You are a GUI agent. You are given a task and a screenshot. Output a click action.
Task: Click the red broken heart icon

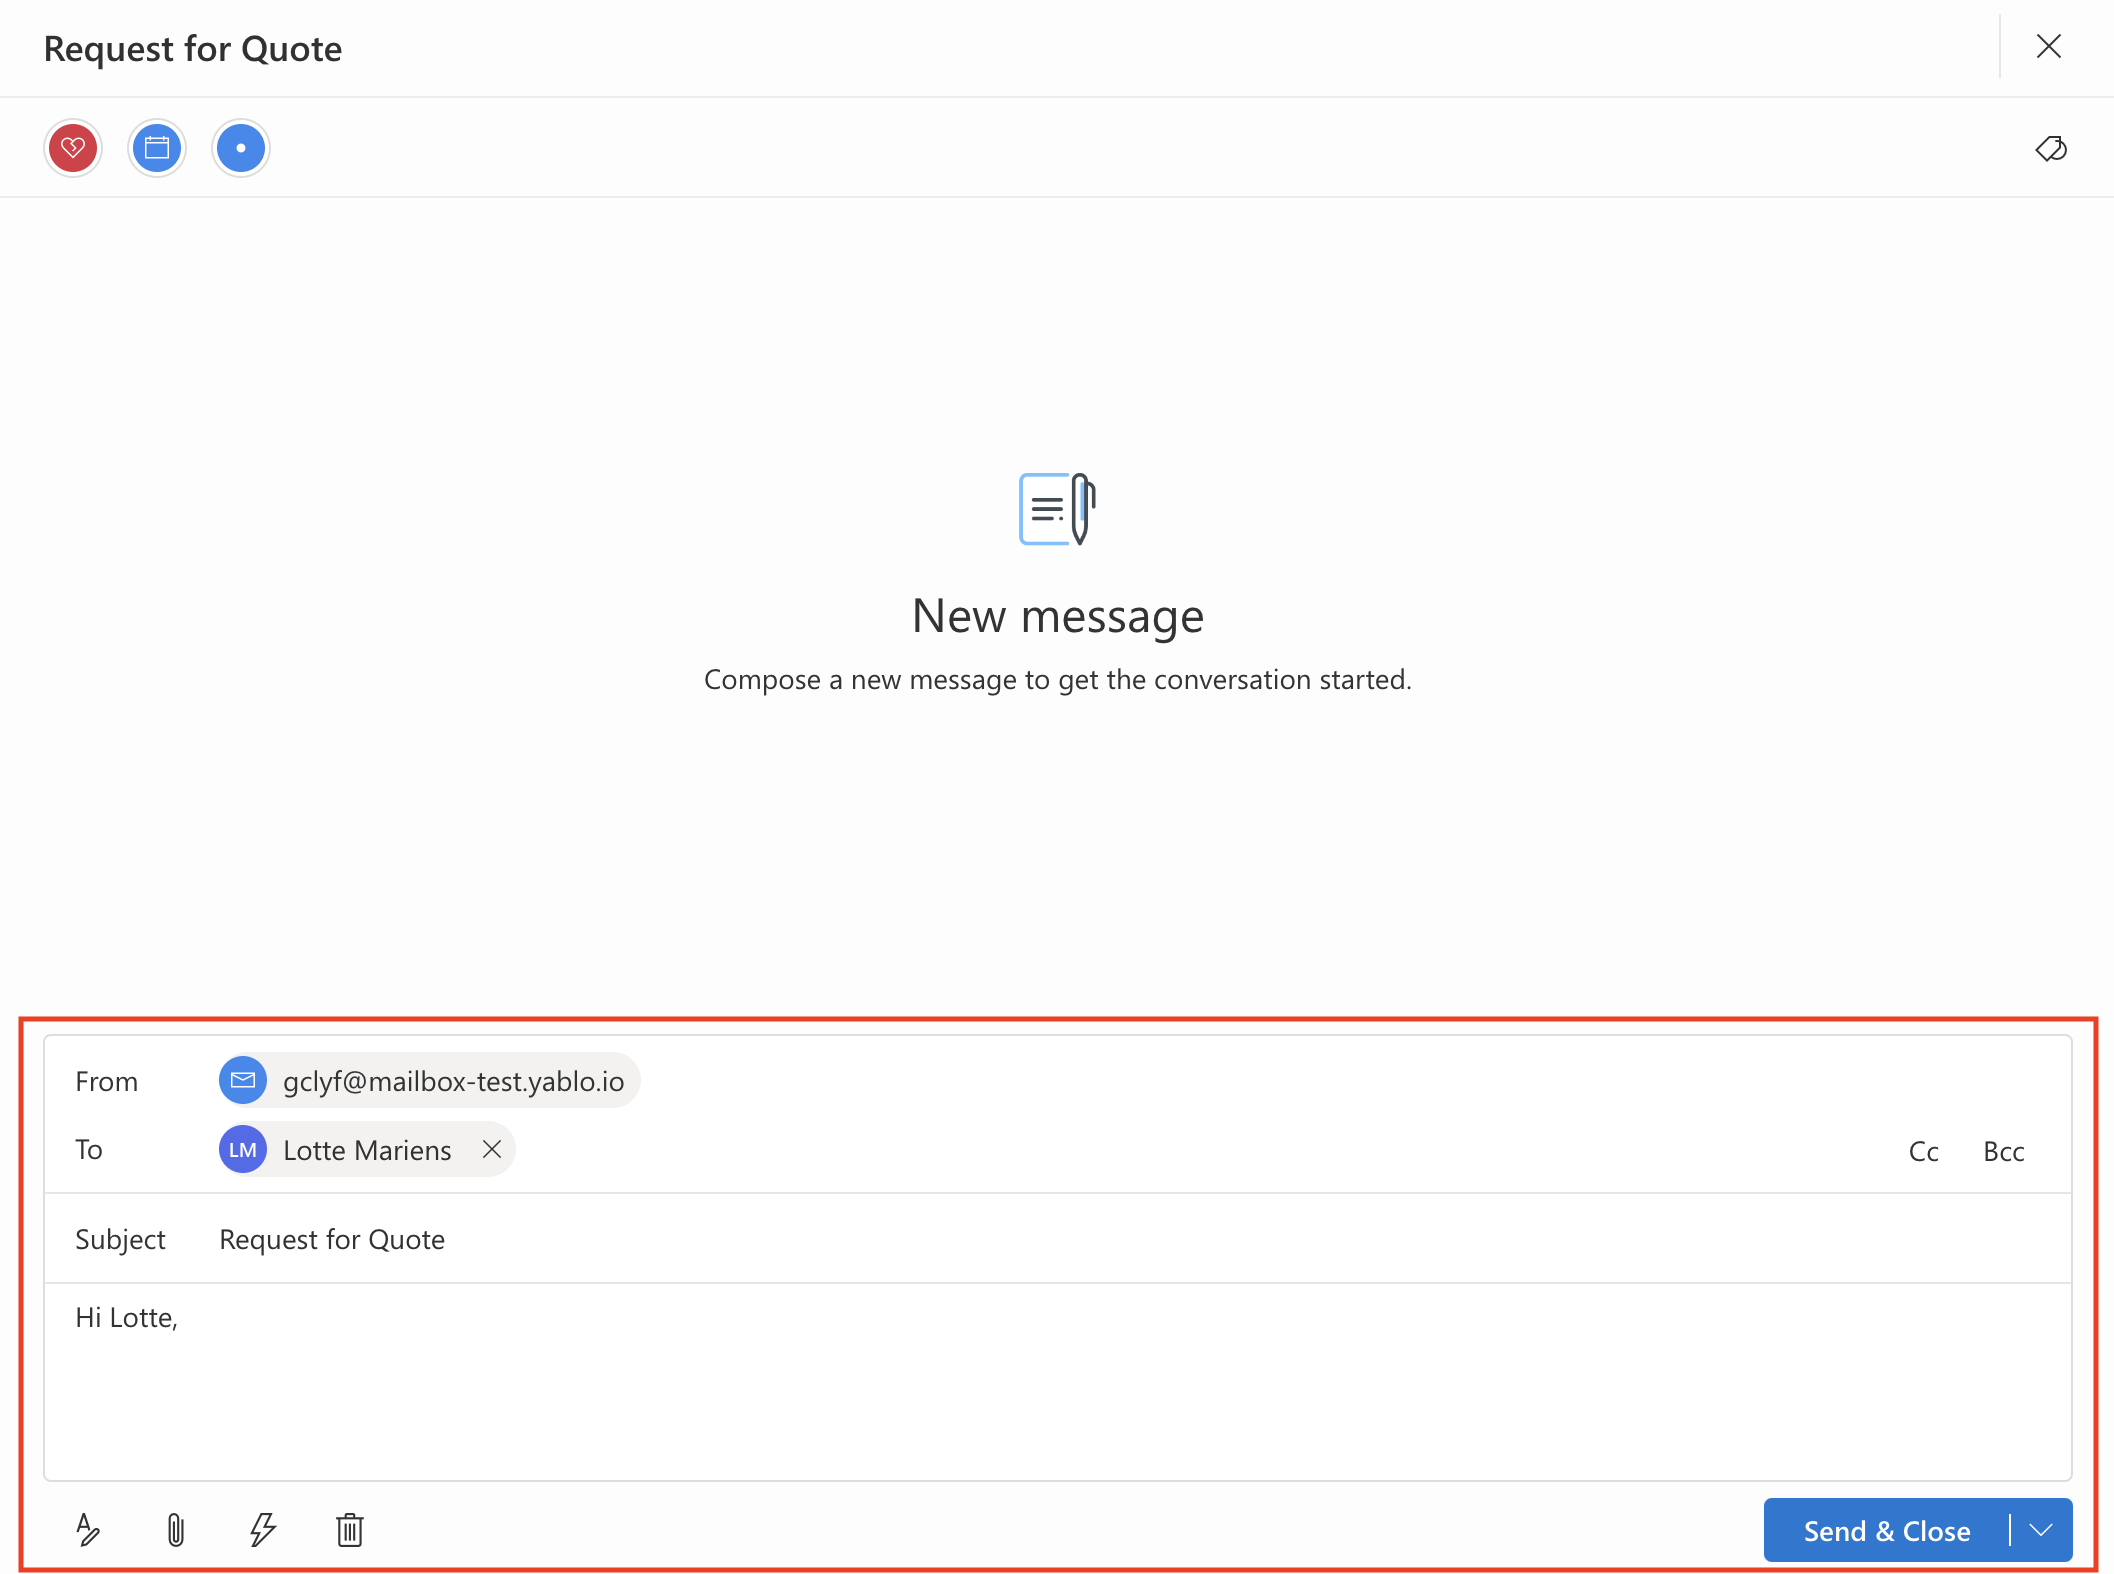pyautogui.click(x=72, y=147)
